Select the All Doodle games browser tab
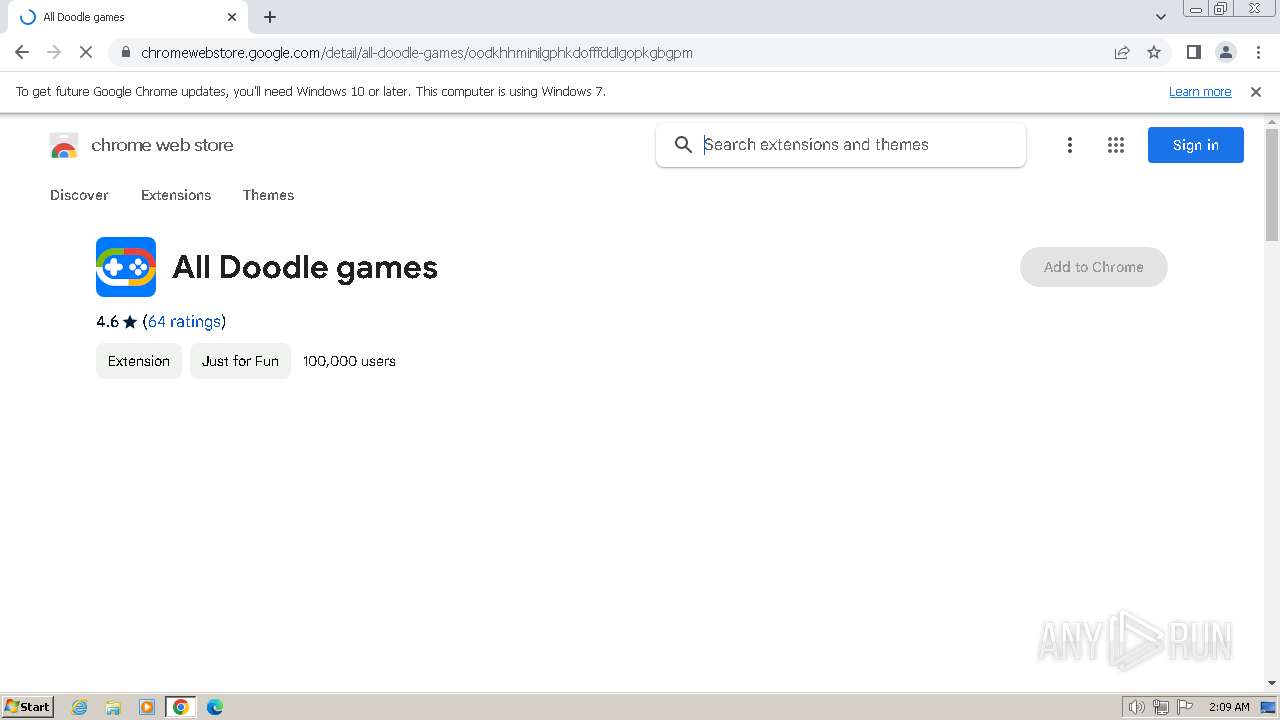 pos(126,17)
